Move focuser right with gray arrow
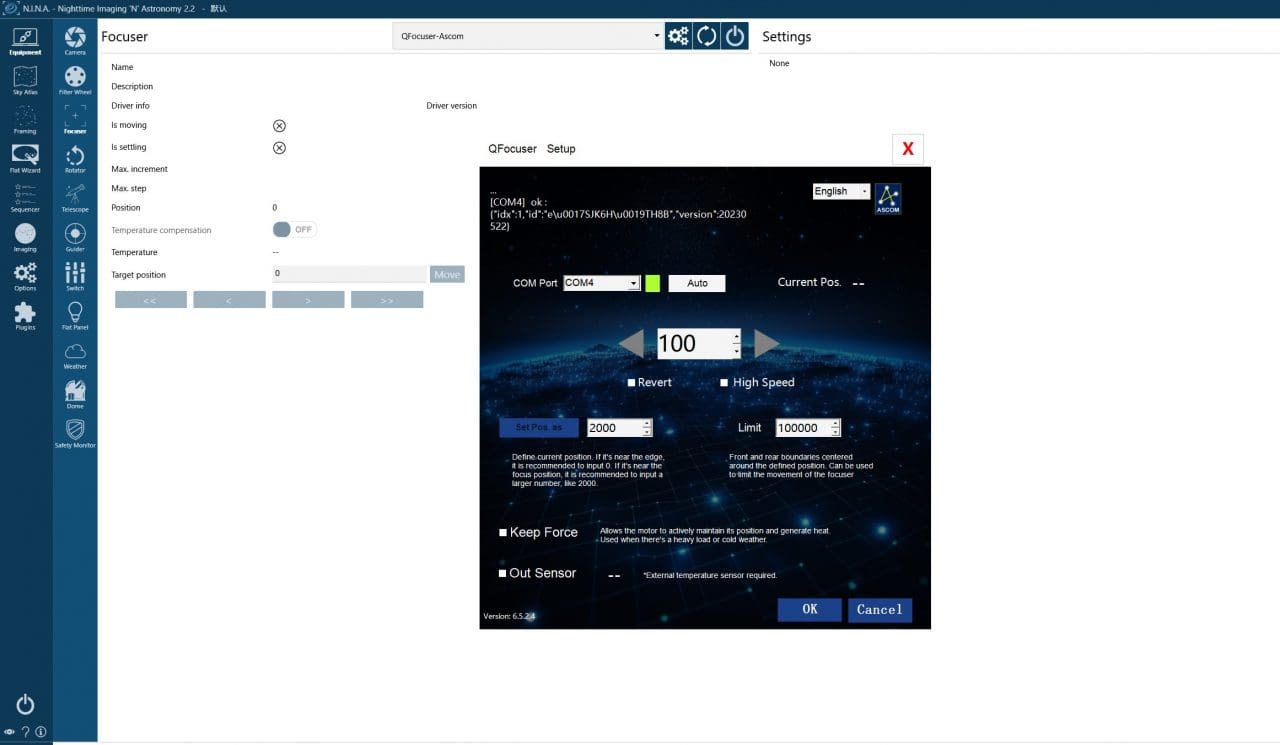1280x745 pixels. coord(766,344)
